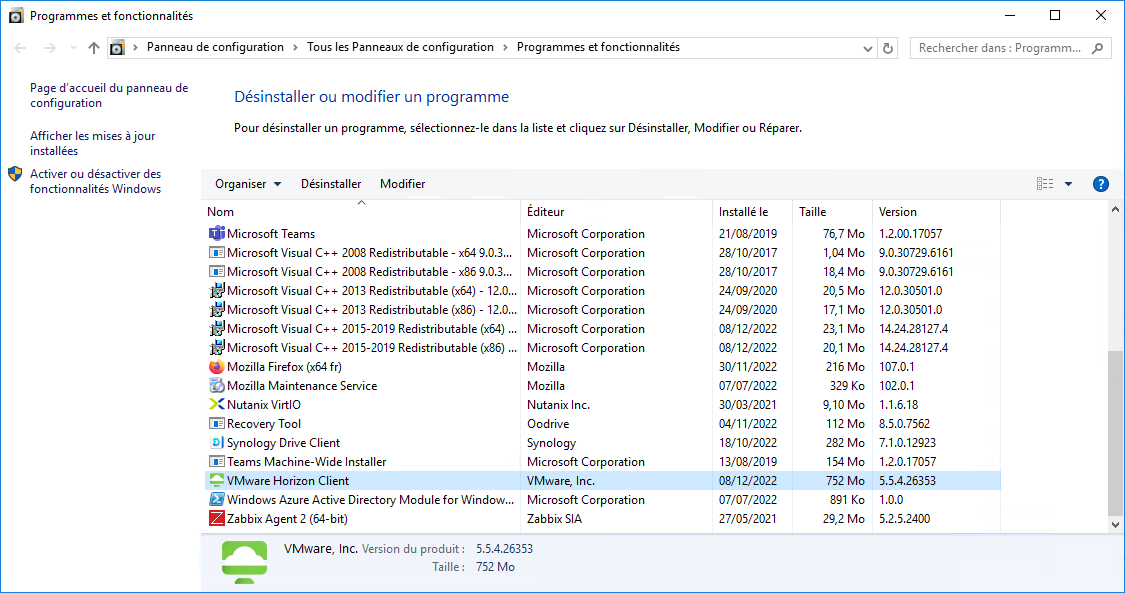The image size is (1125, 593).
Task: Click the Microsoft Teams program icon
Action: coord(216,234)
